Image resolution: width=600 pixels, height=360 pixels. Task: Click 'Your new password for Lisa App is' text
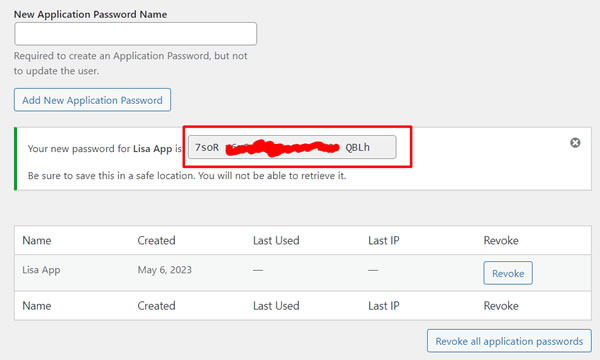click(x=105, y=148)
